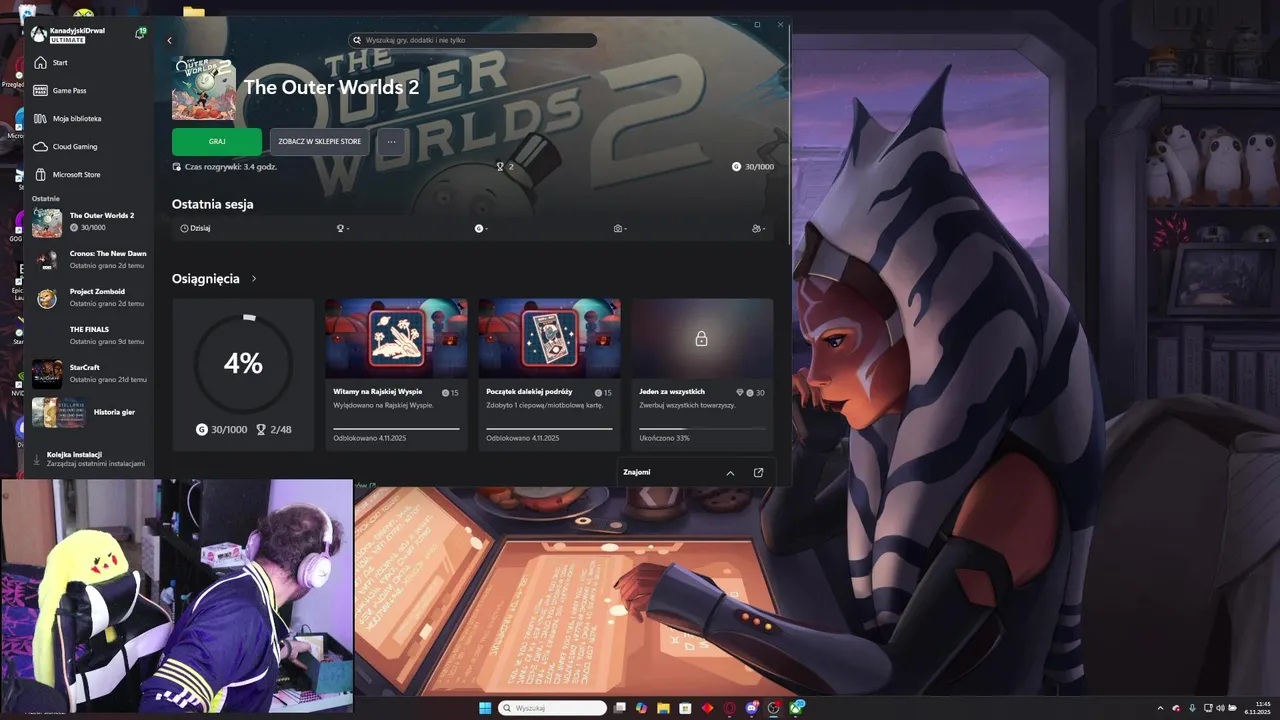Open volume control in system tray
Image resolution: width=1280 pixels, height=720 pixels.
[x=1221, y=708]
